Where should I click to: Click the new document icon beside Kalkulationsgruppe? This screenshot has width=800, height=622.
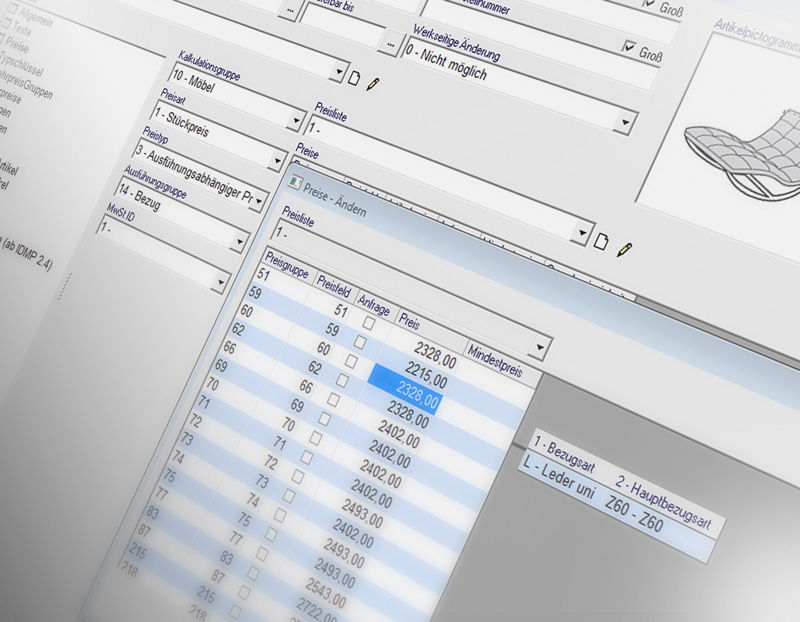tap(354, 78)
